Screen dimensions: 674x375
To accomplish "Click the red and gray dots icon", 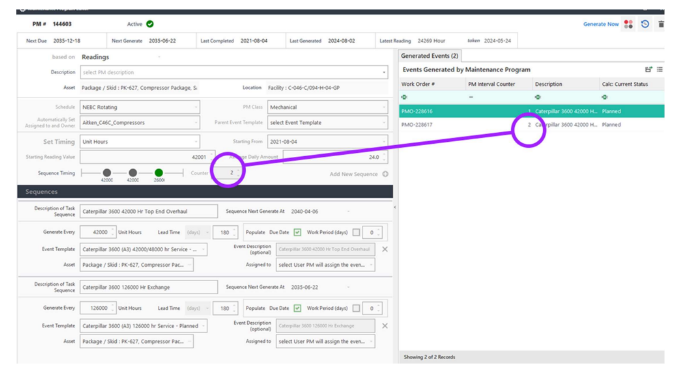I will [x=628, y=24].
